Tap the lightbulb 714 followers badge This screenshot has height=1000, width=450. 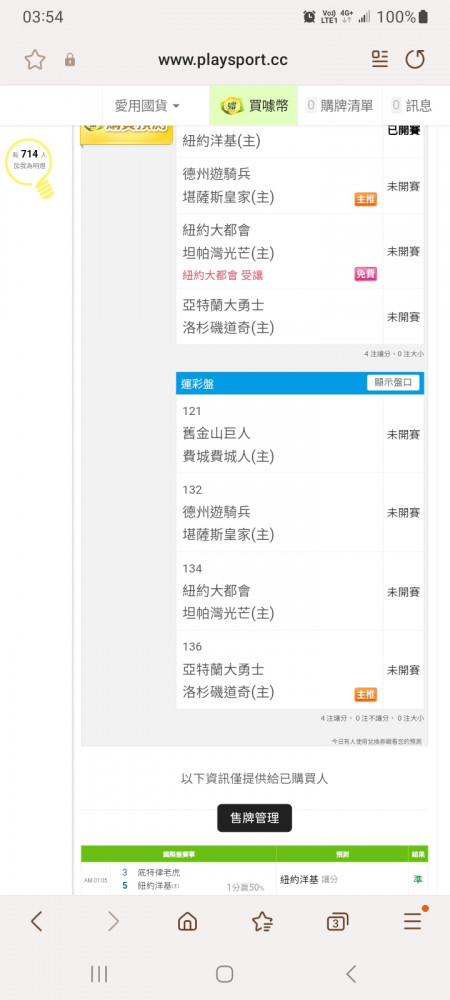[29, 167]
